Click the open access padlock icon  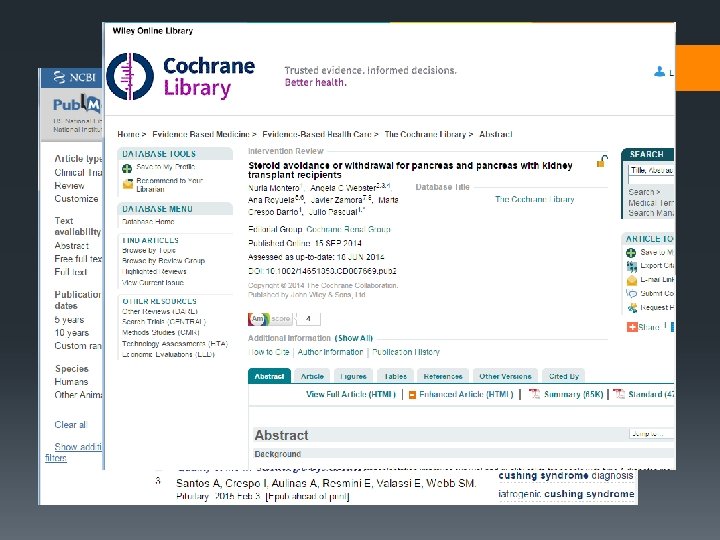coord(602,161)
